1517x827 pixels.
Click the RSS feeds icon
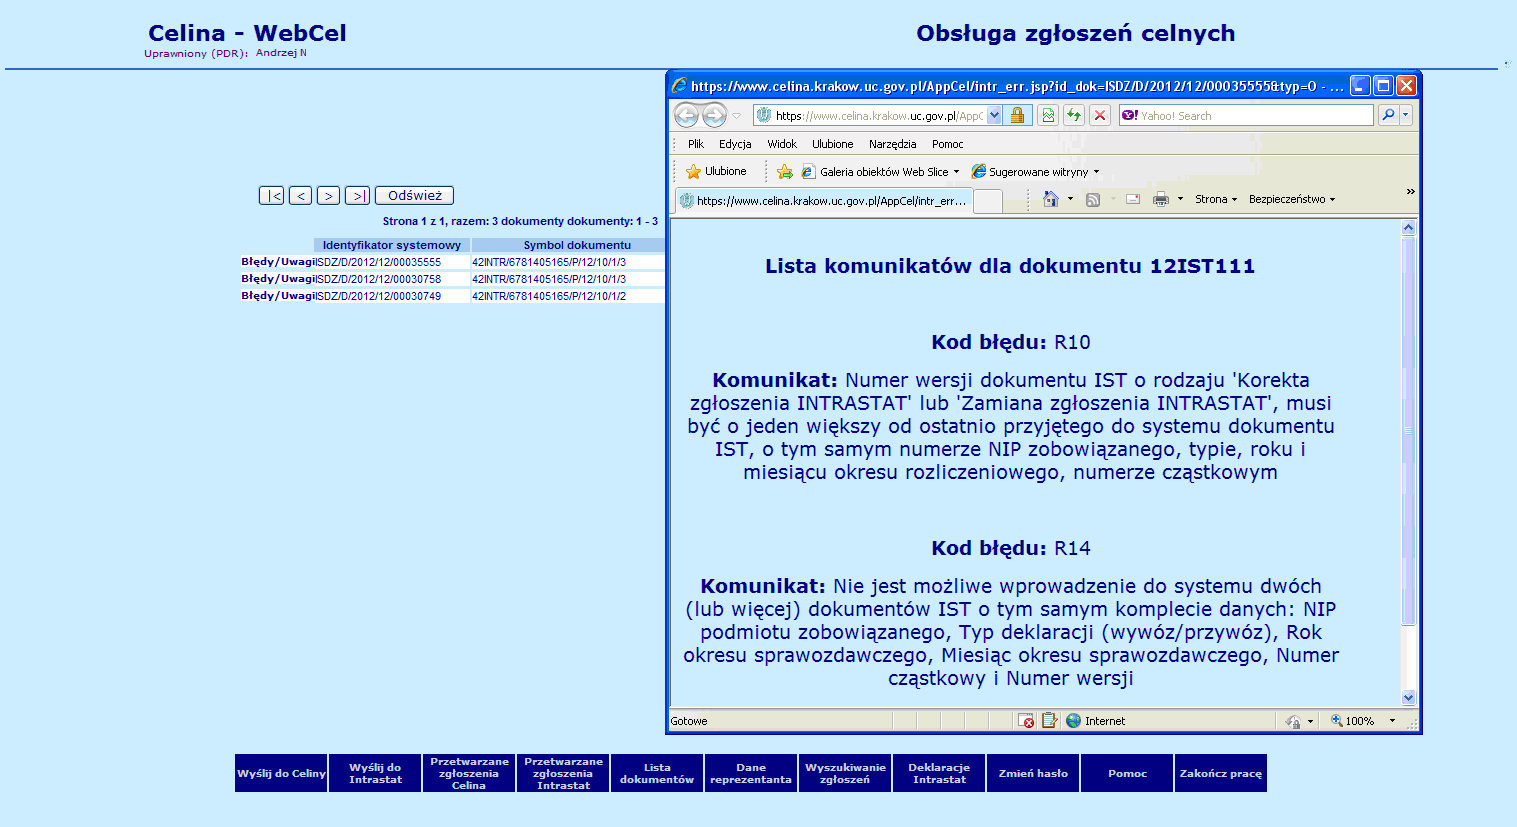coord(1093,200)
